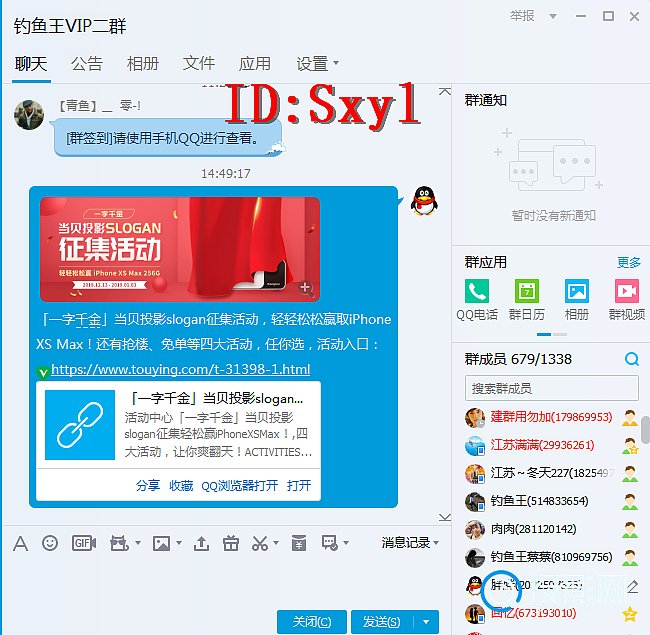
Task: Click the chat bubble checkmark icon
Action: tap(330, 543)
